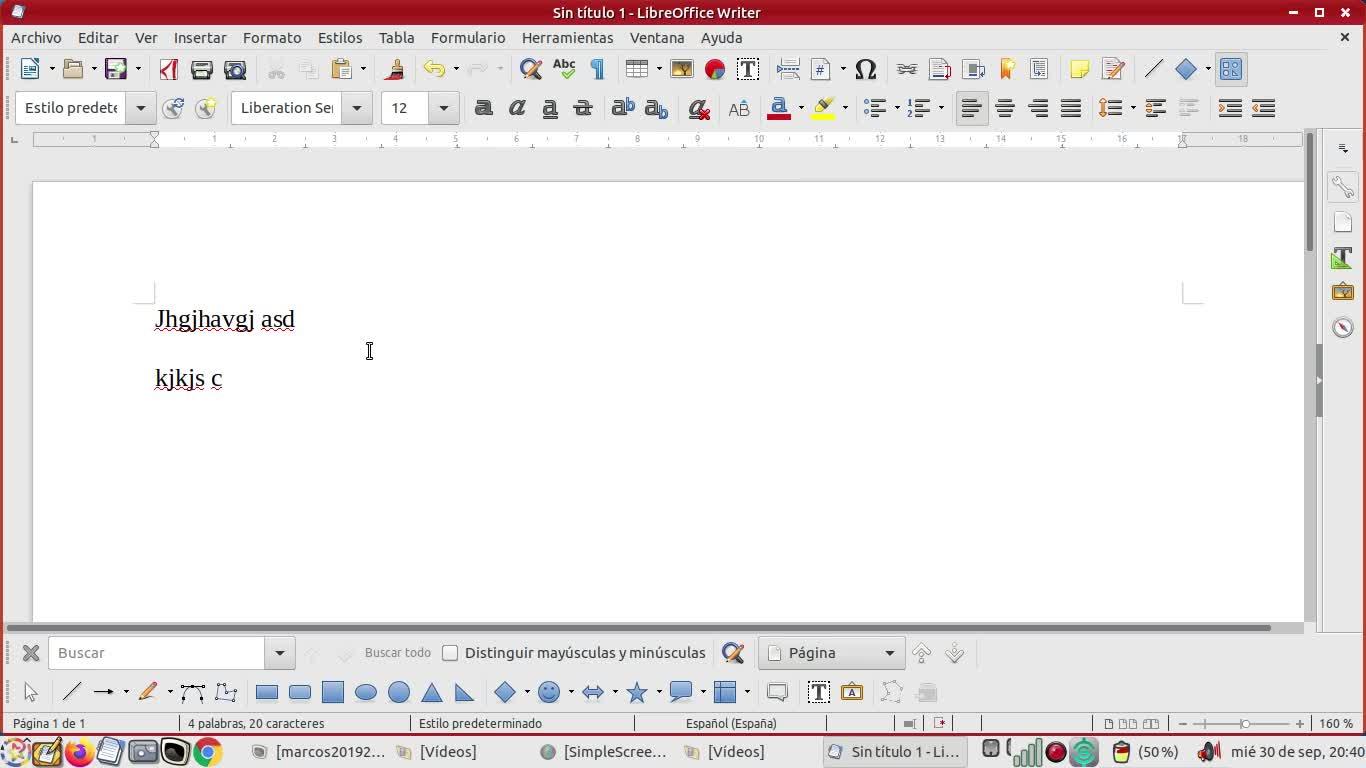Open the Navigator compass in sidebar
This screenshot has height=768, width=1366.
(x=1342, y=327)
